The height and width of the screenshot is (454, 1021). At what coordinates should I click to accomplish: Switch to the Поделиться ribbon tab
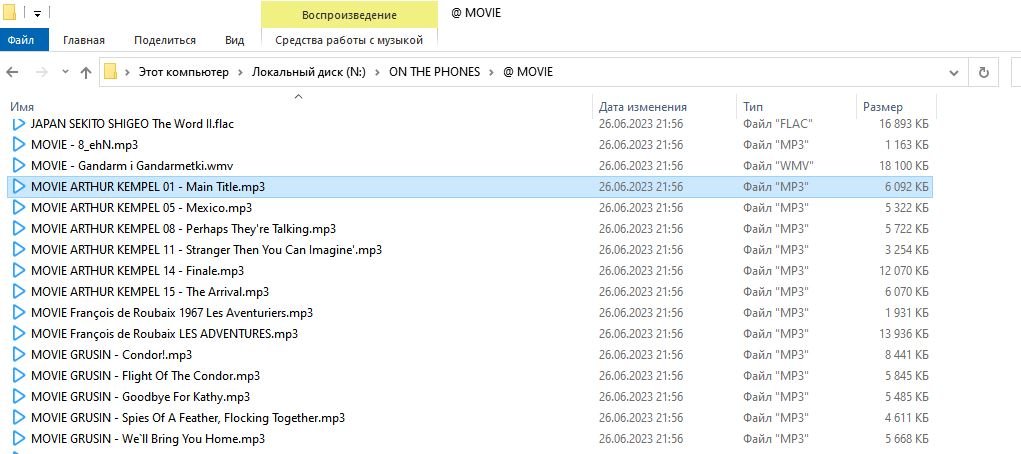tap(165, 40)
